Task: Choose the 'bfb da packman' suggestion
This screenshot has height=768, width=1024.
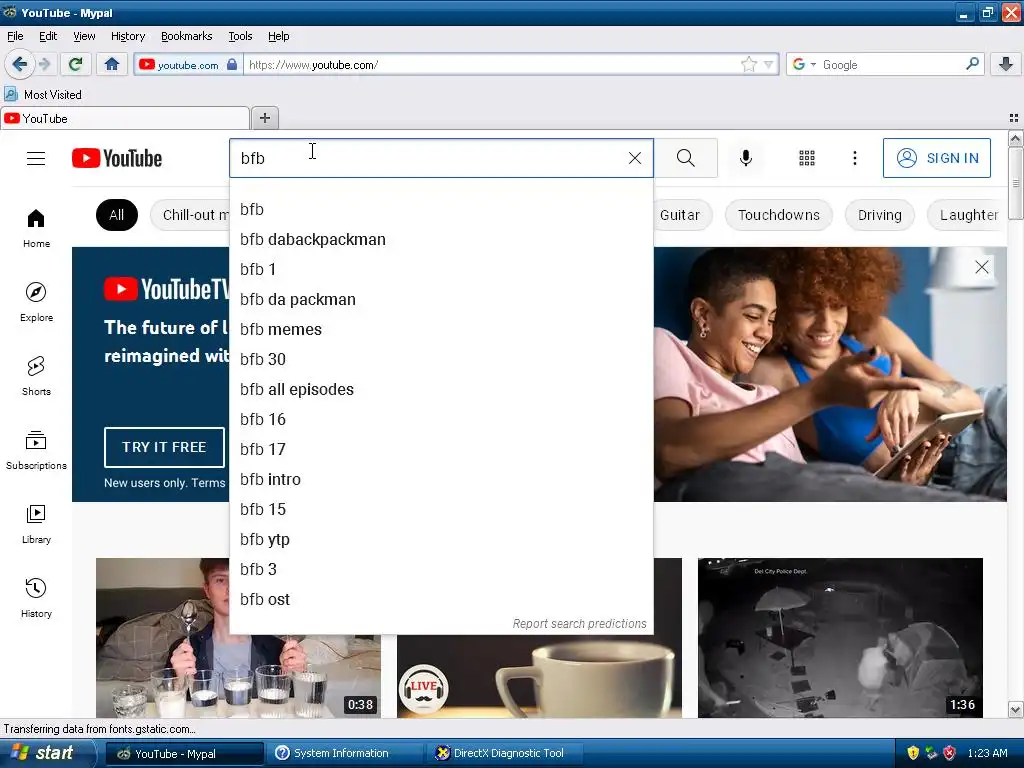Action: tap(441, 300)
